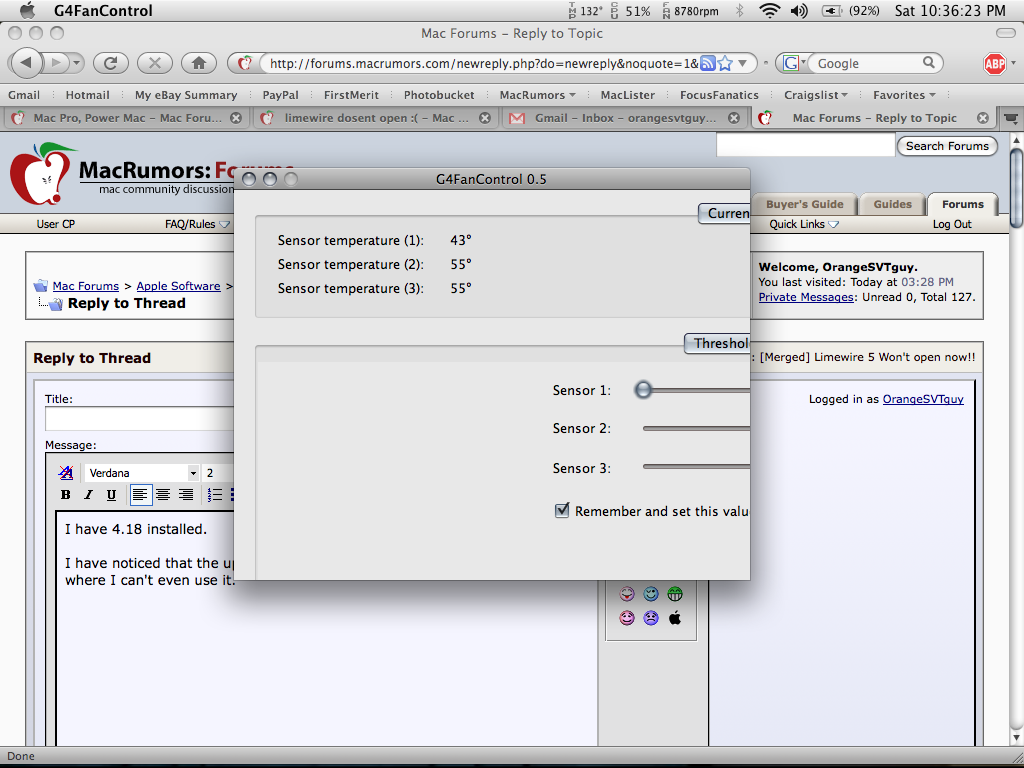This screenshot has width=1024, height=768.
Task: Click the Adblock Plus ABP icon
Action: pyautogui.click(x=995, y=63)
